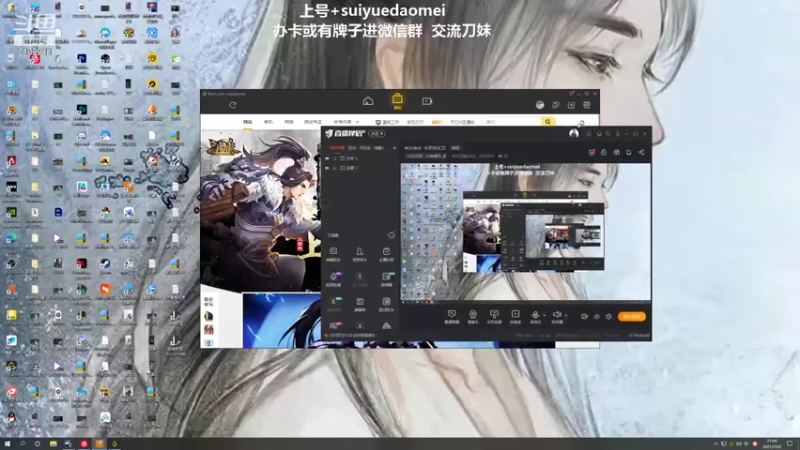Open the red-dotted task icon above preview
Image resolution: width=800 pixels, height=450 pixels.
[x=592, y=152]
